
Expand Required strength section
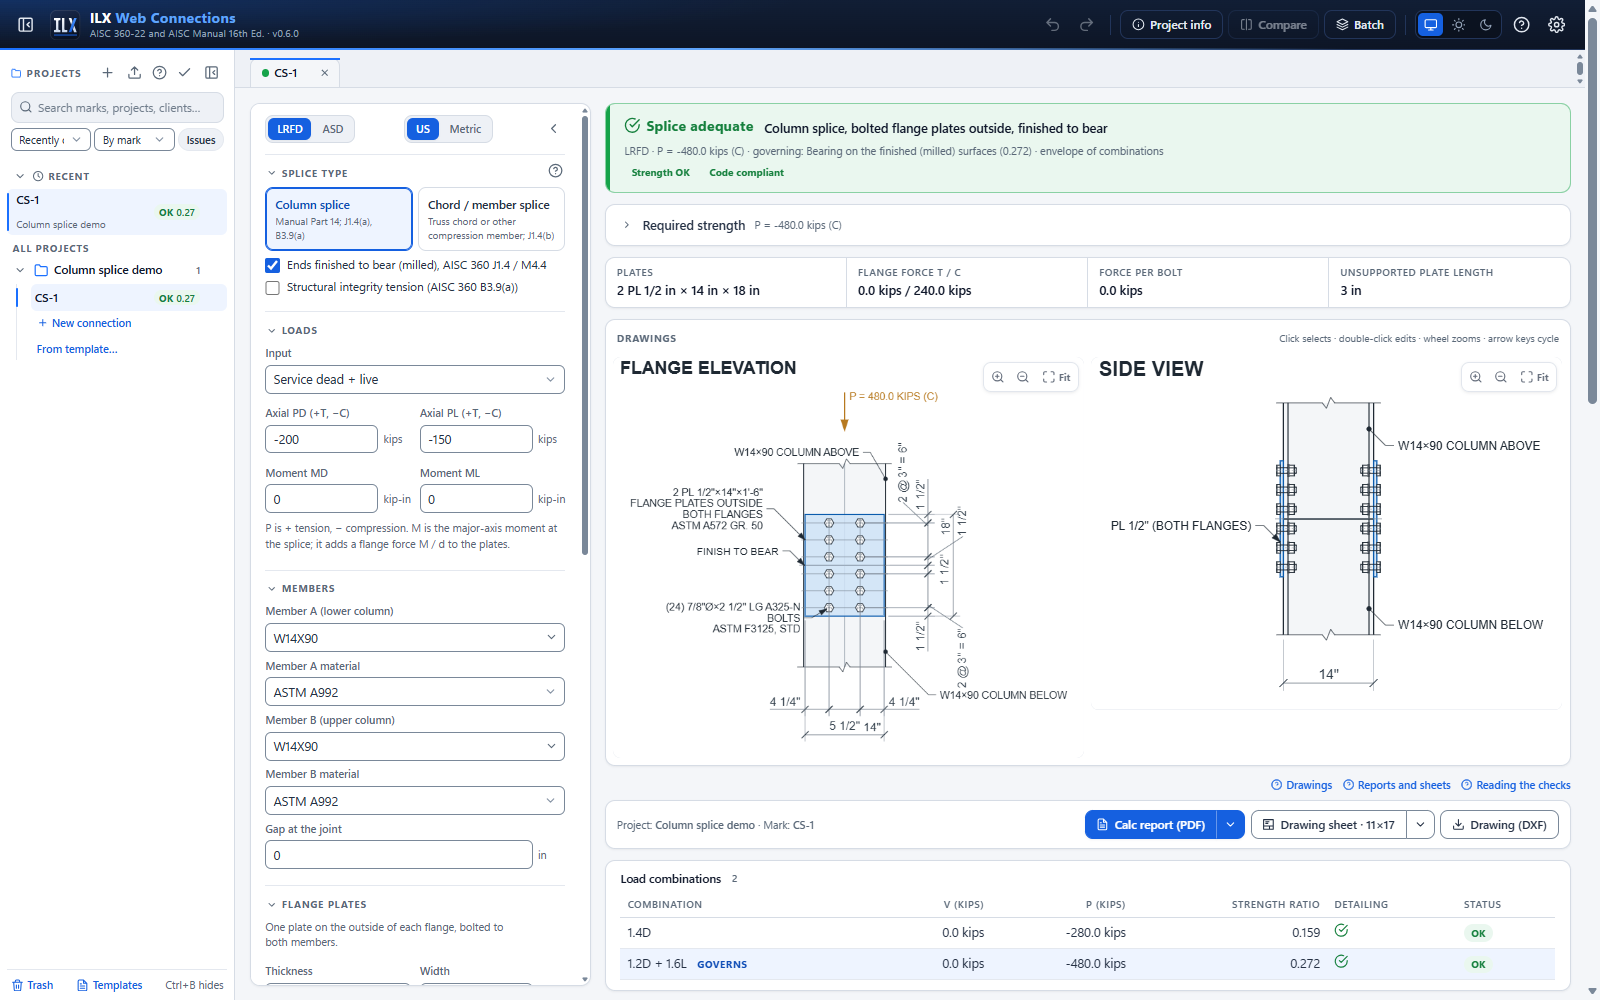[x=1088, y=225]
